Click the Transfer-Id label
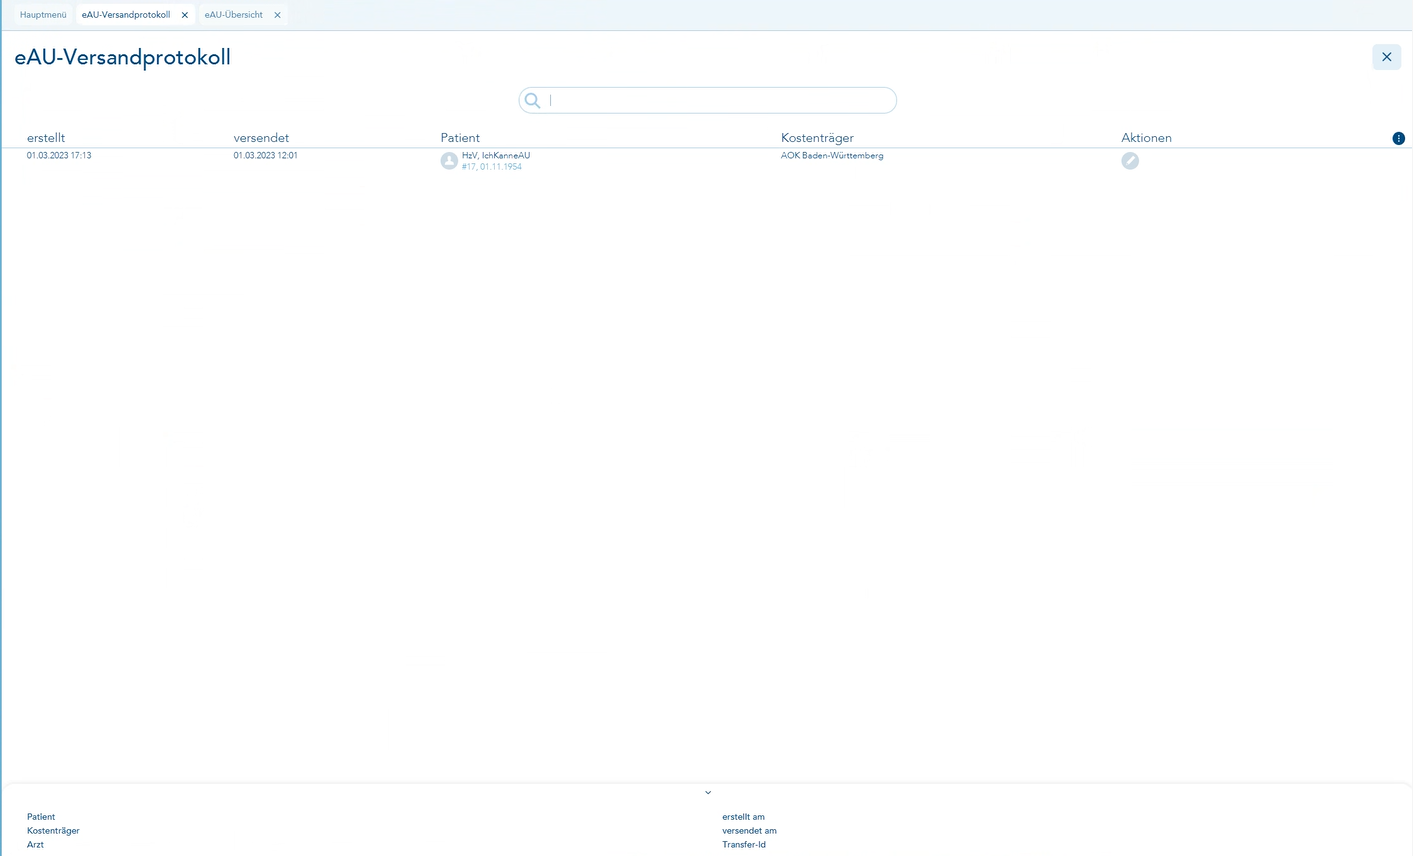This screenshot has width=1413, height=856. 744,845
